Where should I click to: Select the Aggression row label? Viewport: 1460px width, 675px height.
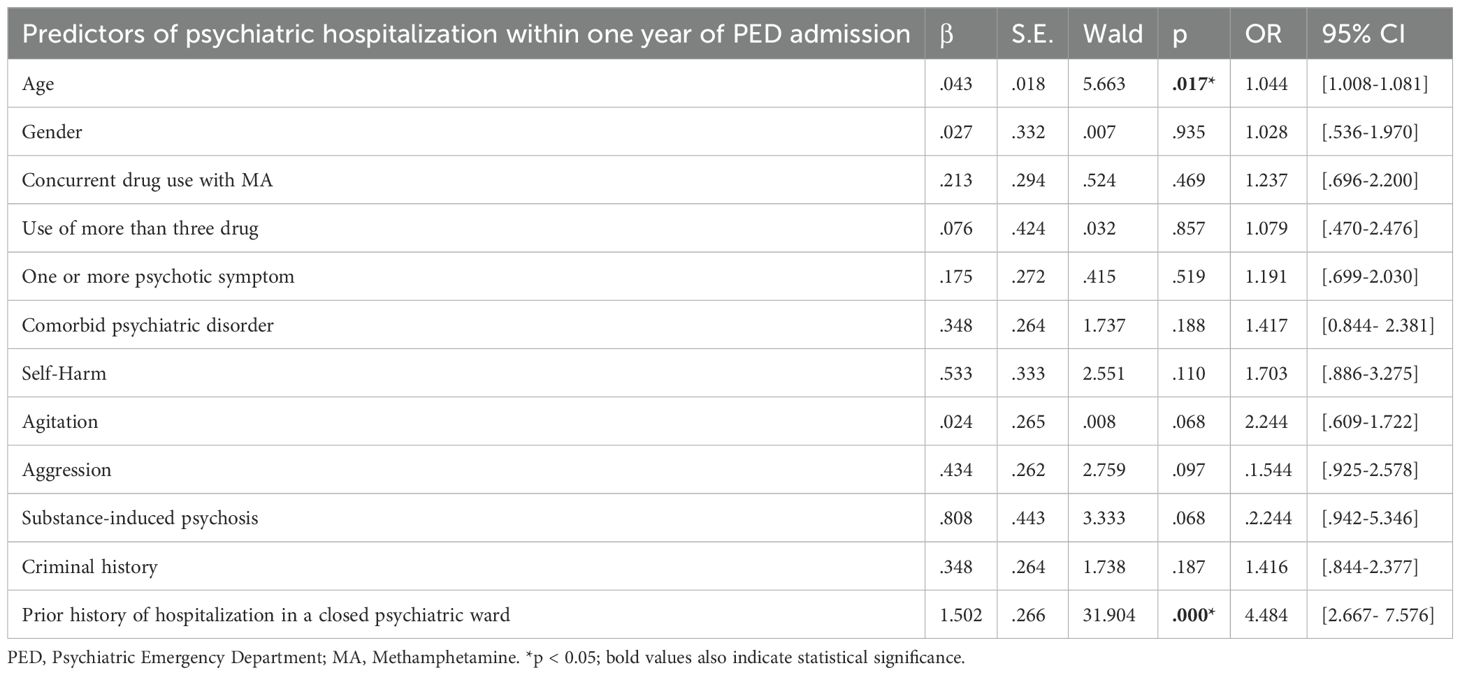(66, 470)
